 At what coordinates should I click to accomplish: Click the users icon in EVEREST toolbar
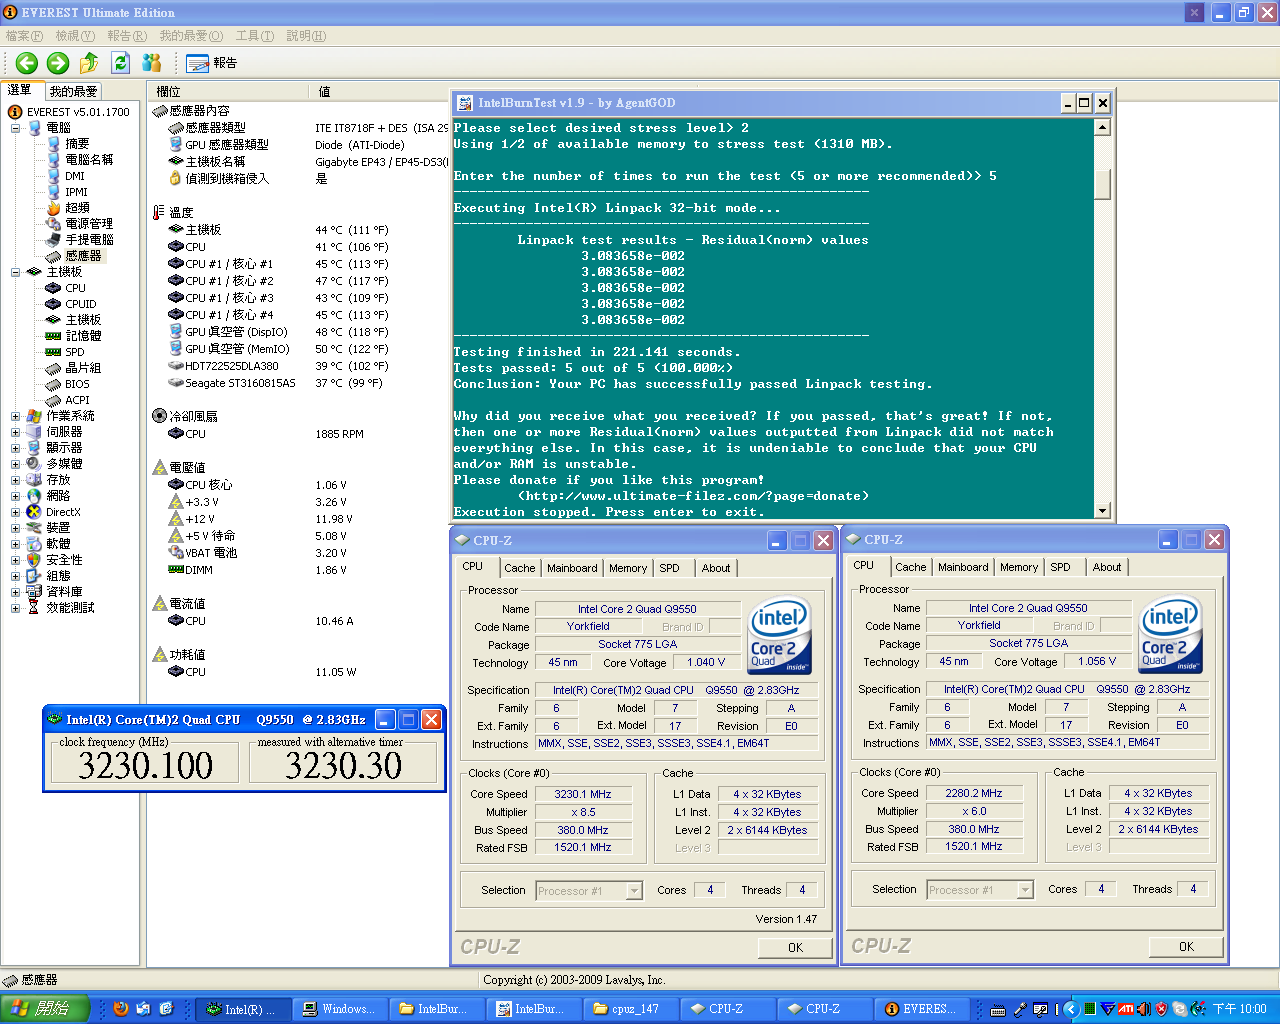(x=152, y=63)
